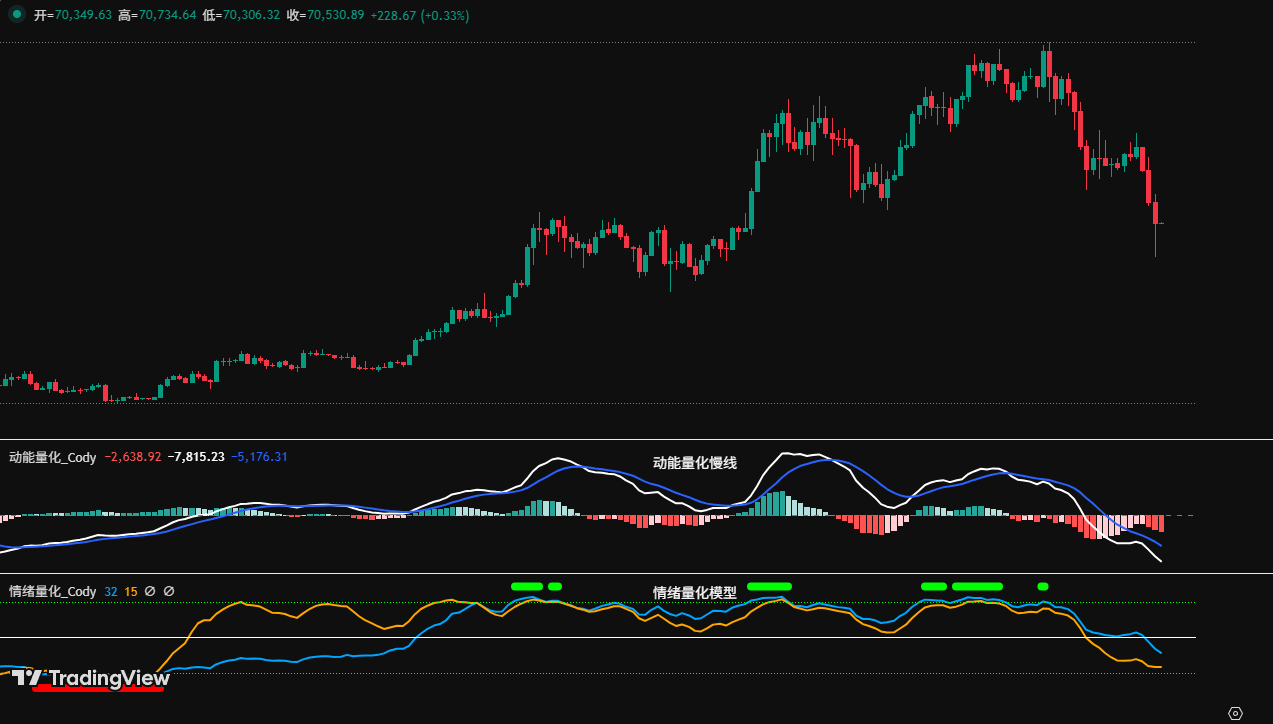The height and width of the screenshot is (724, 1273).
Task: Click the teal instrument dot in the legend
Action: 15,15
